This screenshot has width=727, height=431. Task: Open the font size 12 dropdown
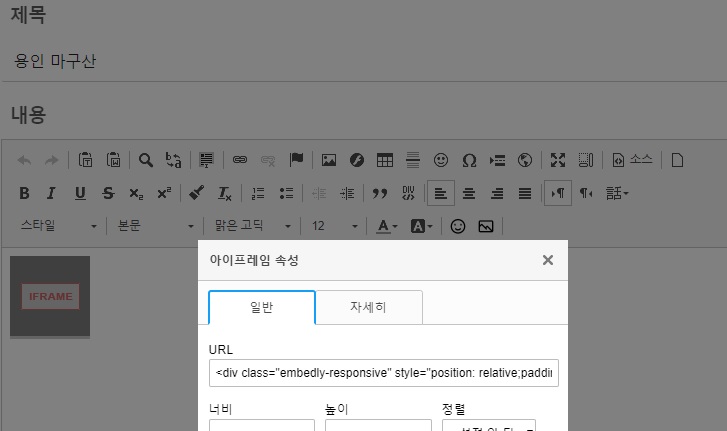pos(334,226)
